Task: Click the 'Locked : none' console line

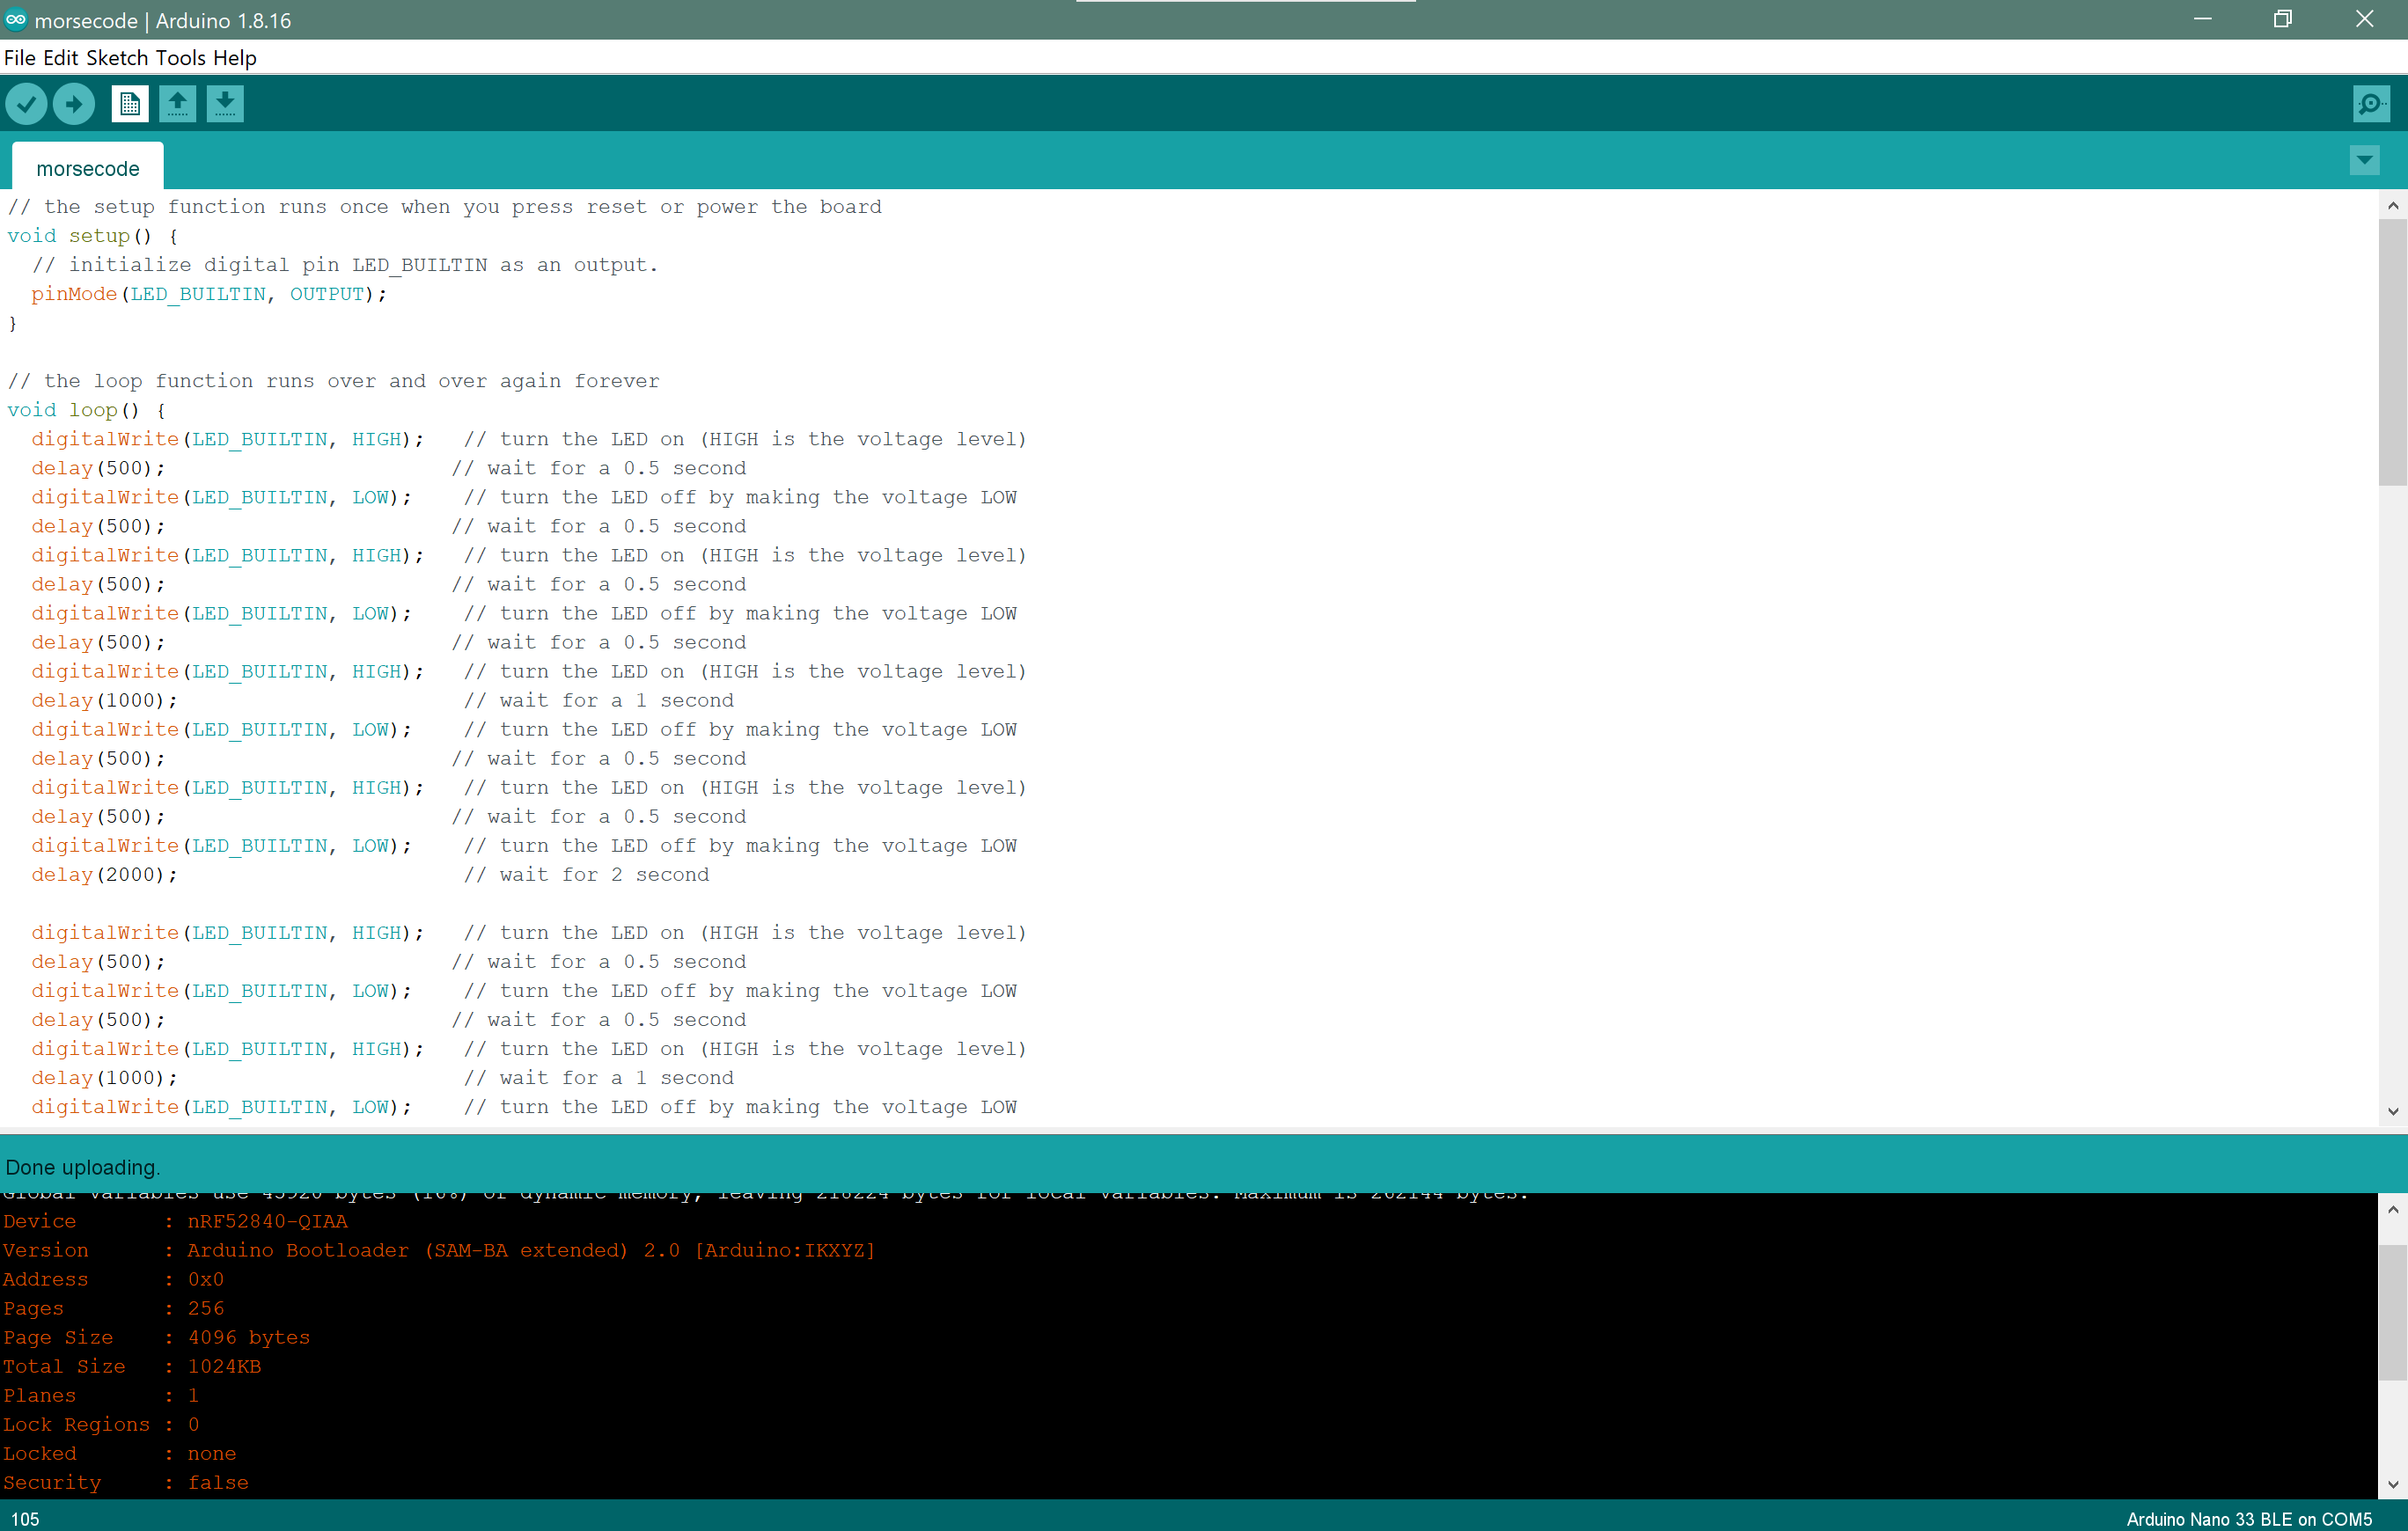Action: point(120,1453)
